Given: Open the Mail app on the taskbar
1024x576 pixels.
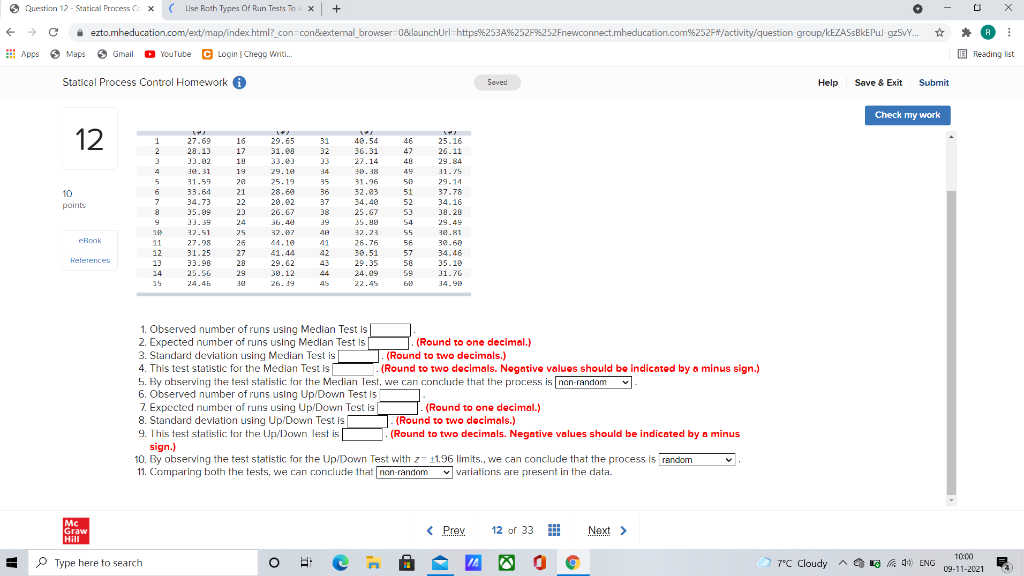Looking at the screenshot, I should point(440,563).
